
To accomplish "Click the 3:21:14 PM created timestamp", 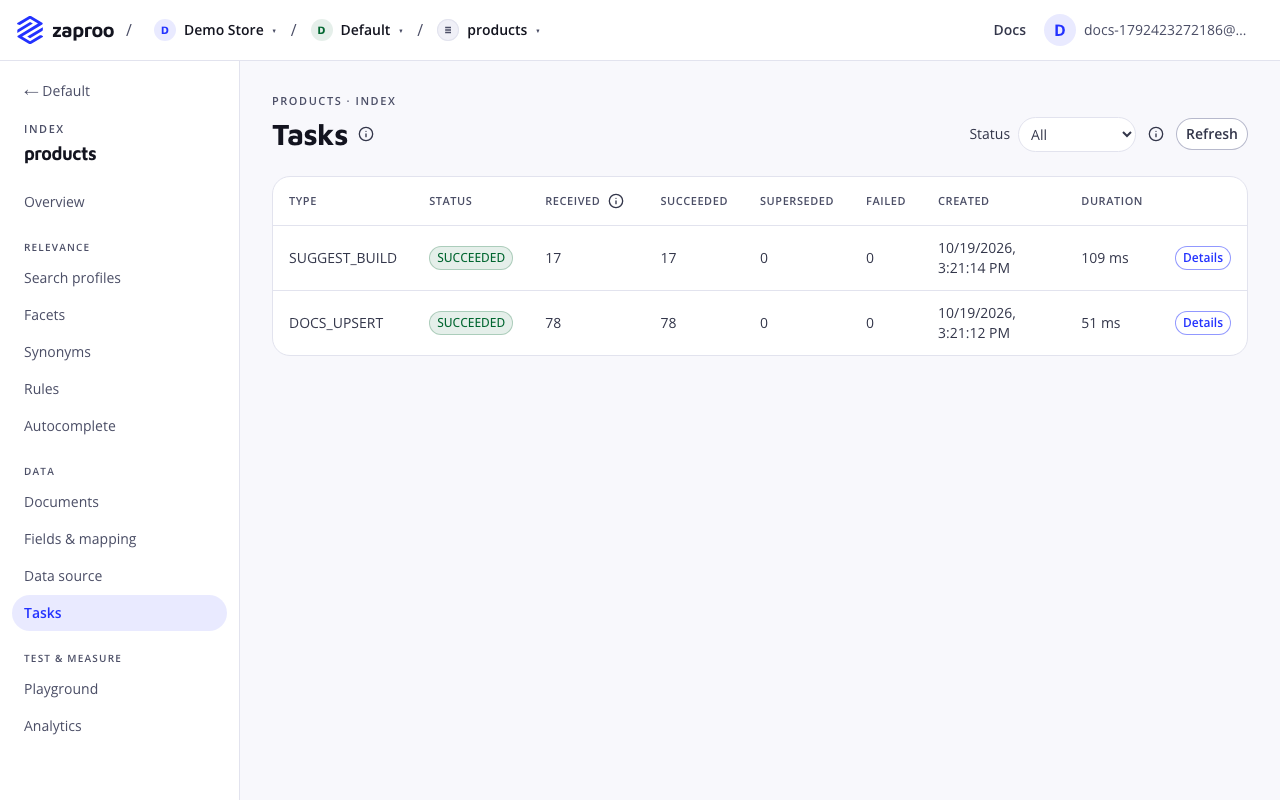I will point(977,258).
